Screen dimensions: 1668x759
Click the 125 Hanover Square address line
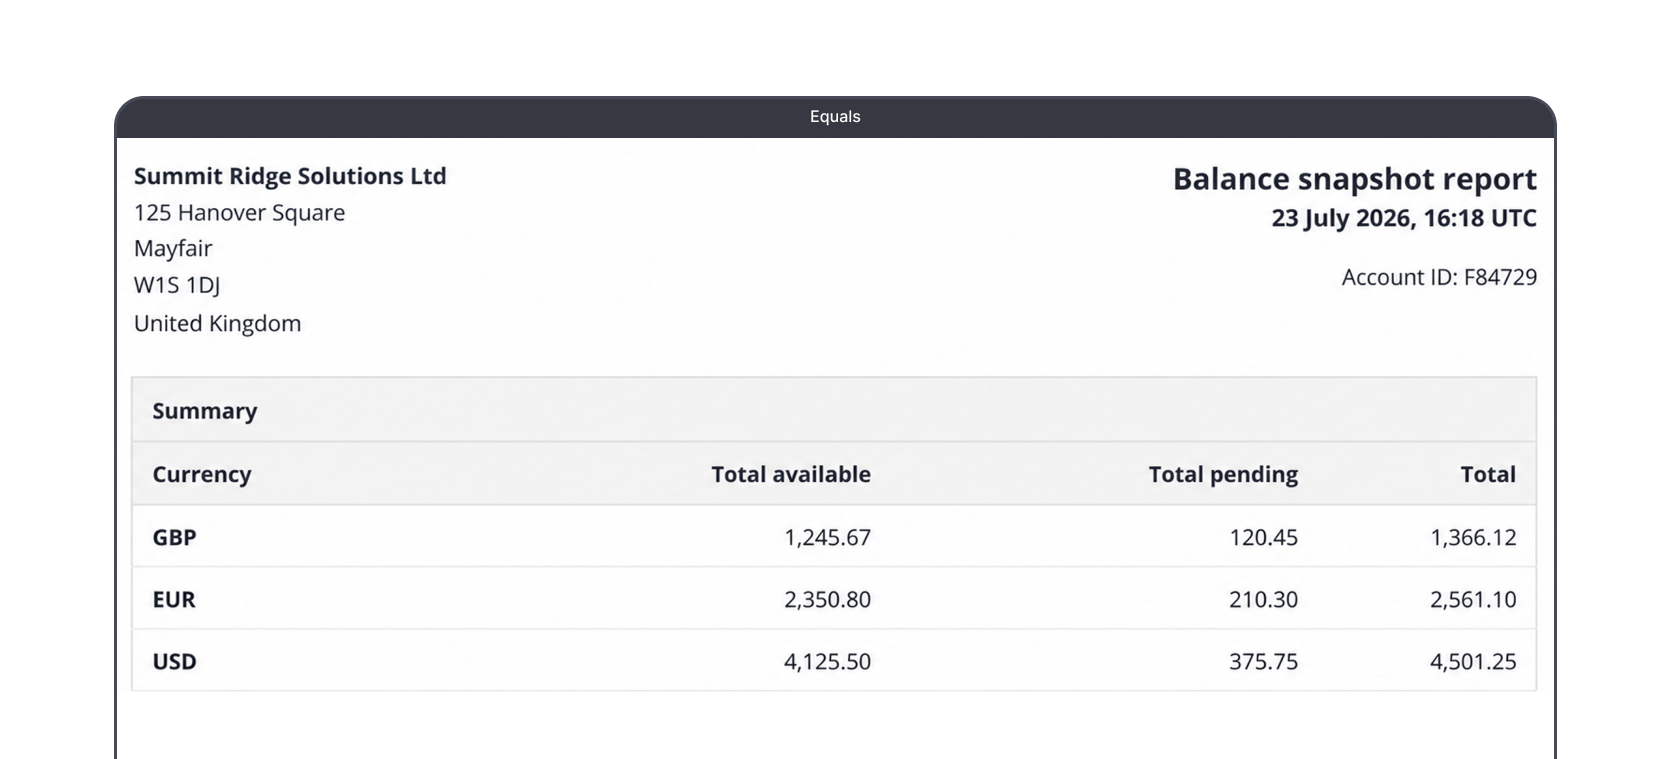[x=239, y=212]
